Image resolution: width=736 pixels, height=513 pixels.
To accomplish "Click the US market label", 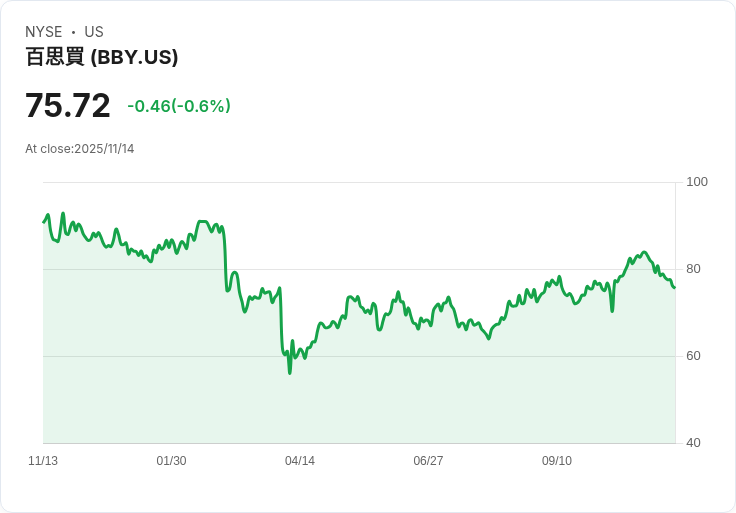I will point(94,32).
